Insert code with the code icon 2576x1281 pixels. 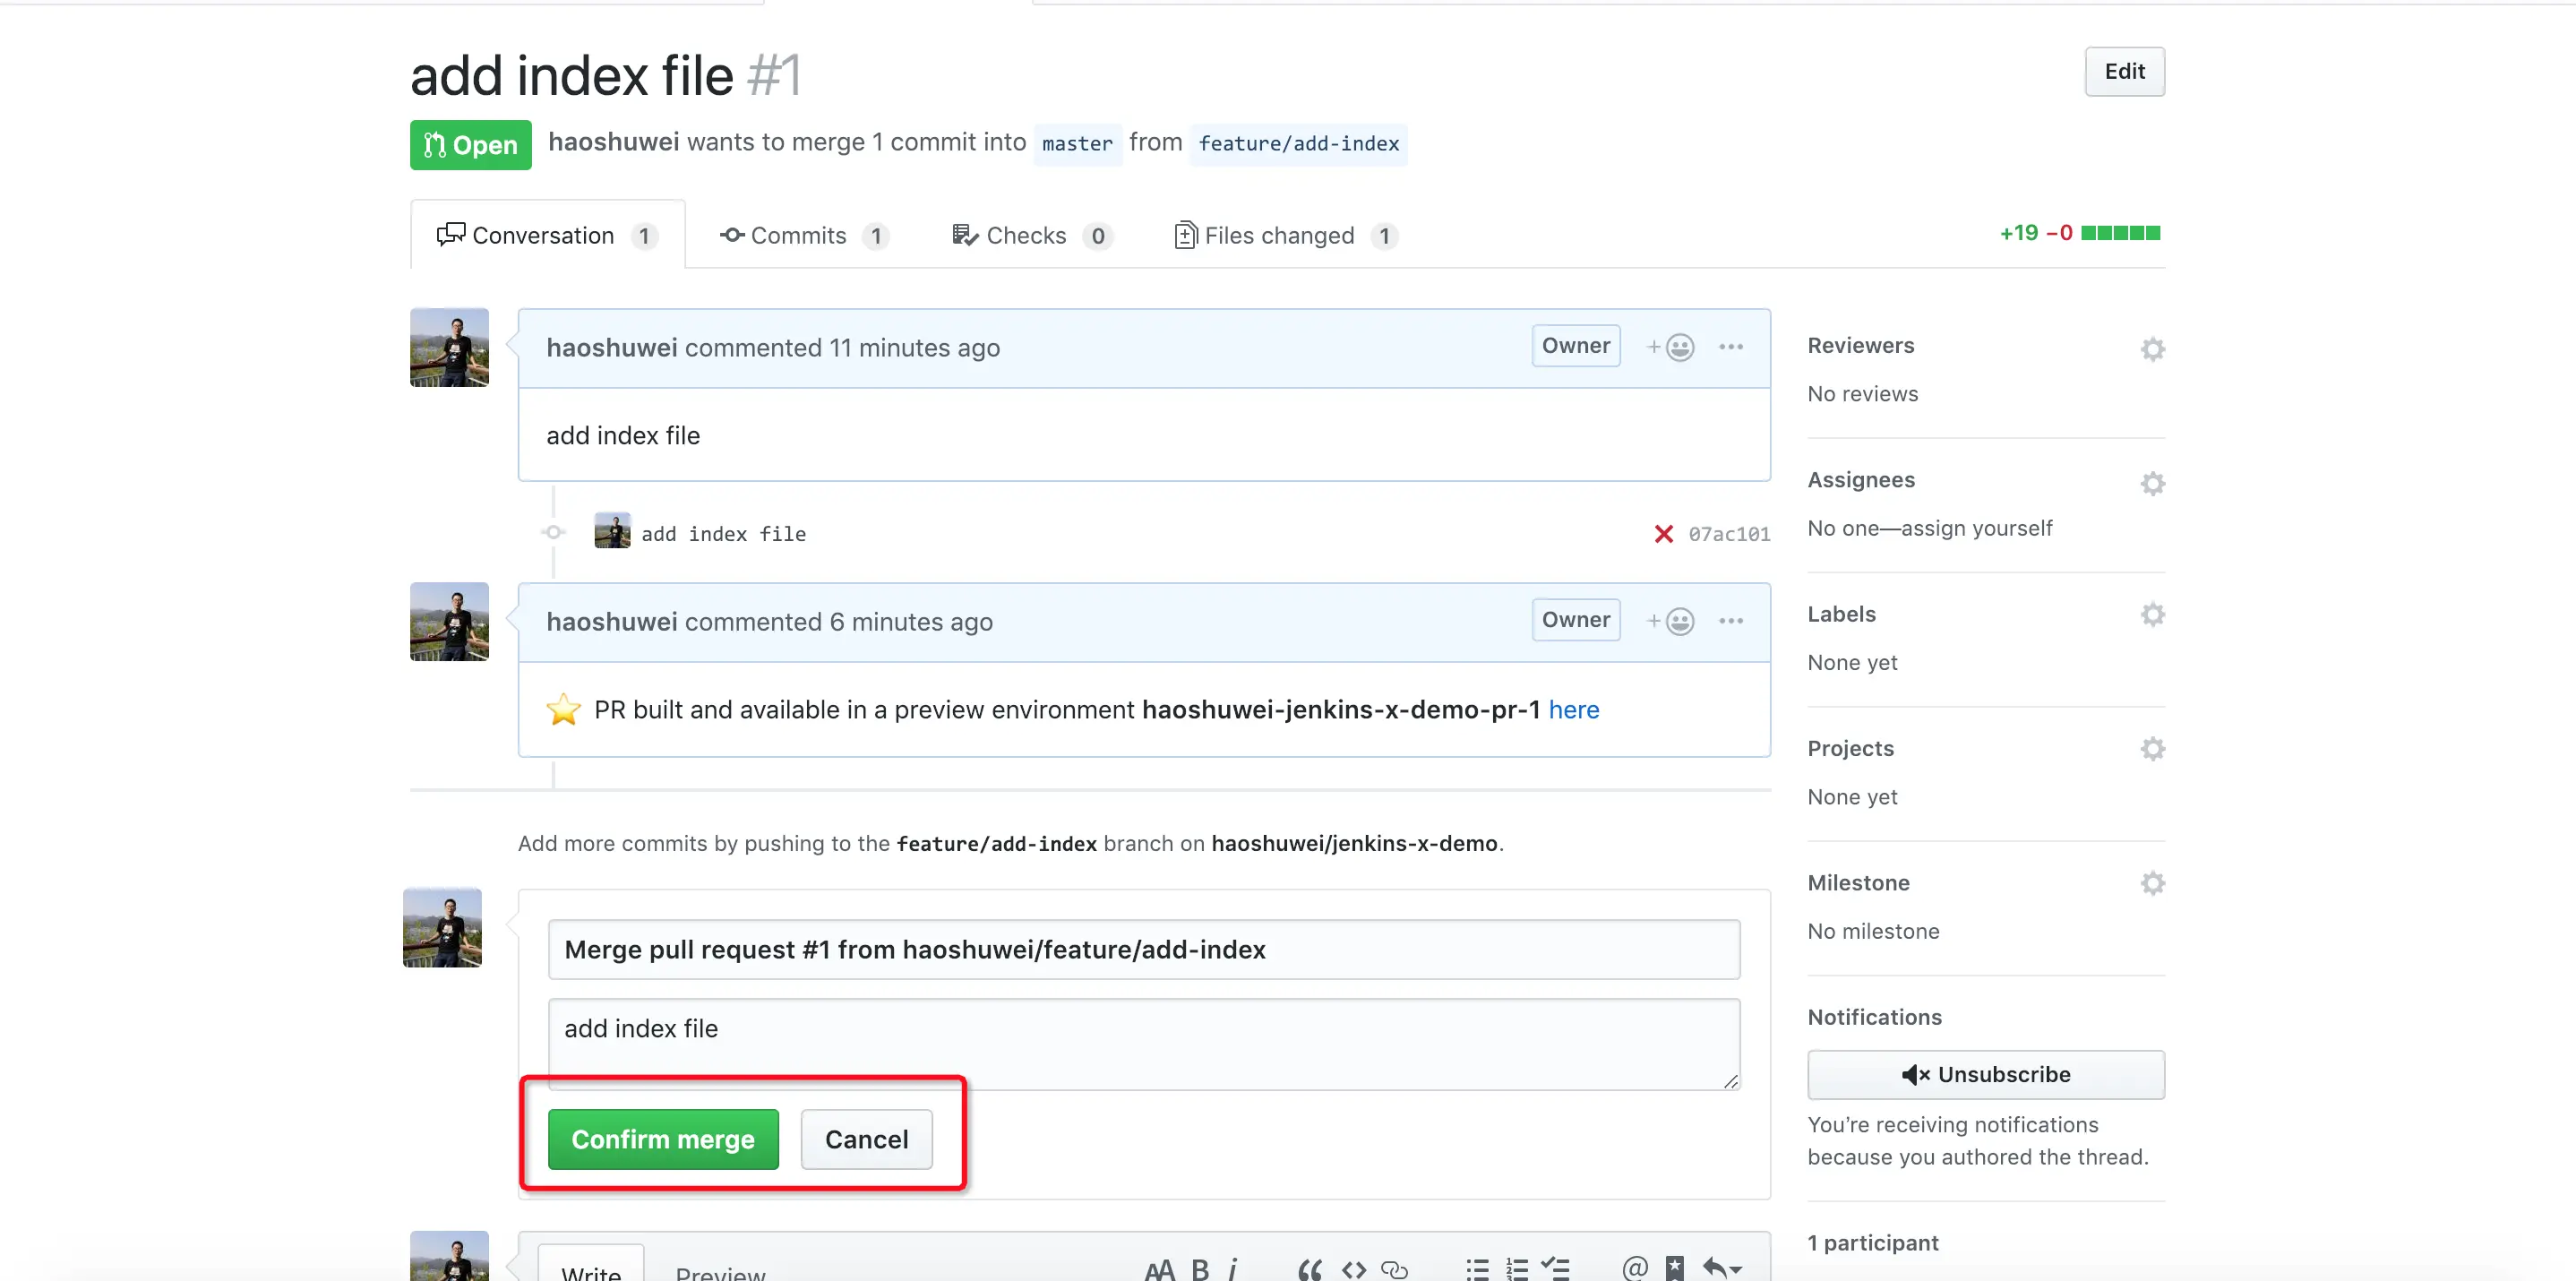pos(1354,1269)
